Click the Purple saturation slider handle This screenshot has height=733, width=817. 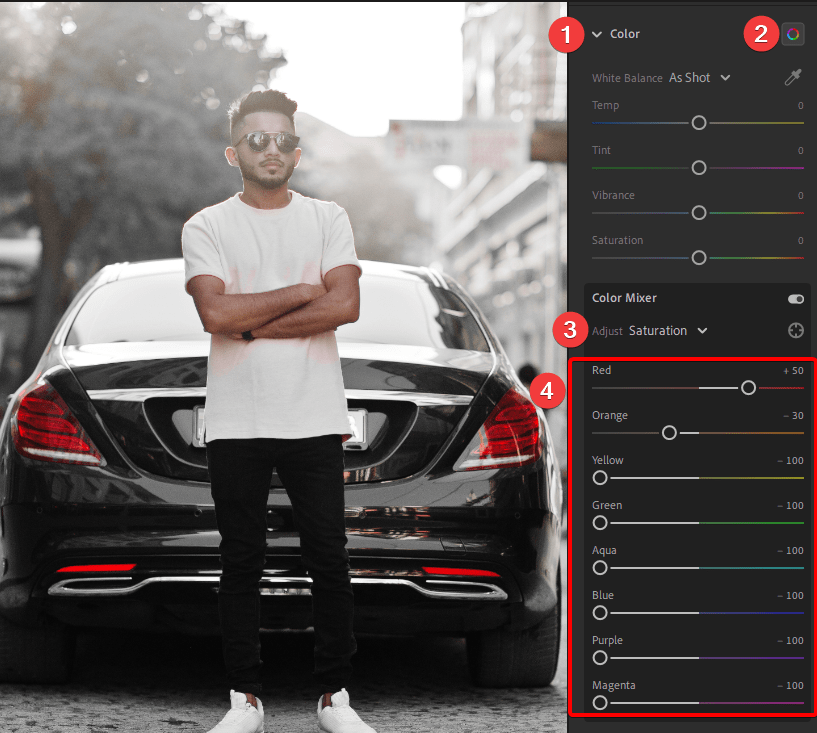(600, 657)
